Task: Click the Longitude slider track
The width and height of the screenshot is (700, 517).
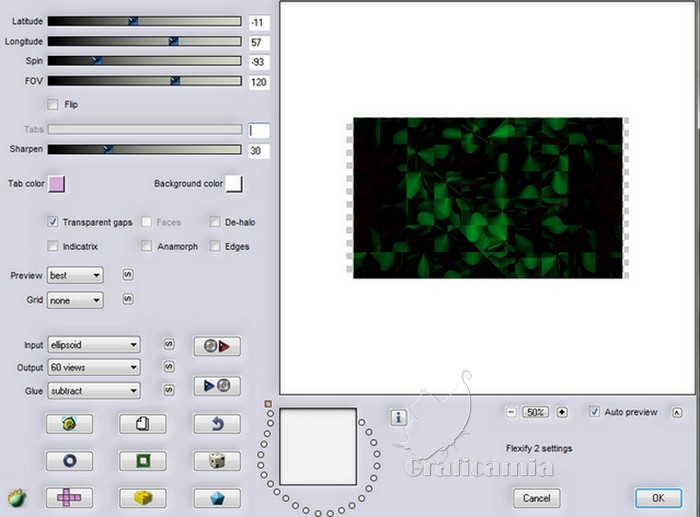Action: [145, 42]
